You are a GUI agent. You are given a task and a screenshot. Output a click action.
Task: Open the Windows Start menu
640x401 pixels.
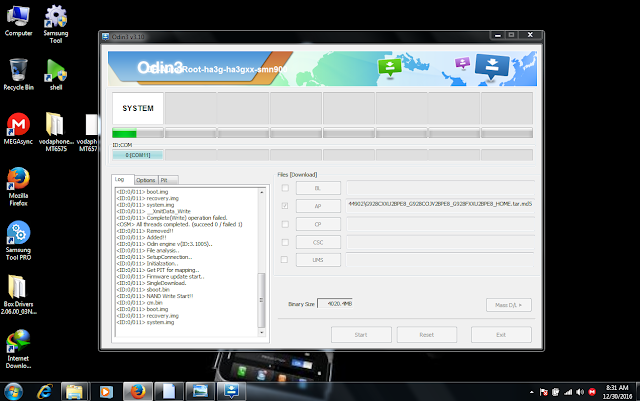pos(13,392)
